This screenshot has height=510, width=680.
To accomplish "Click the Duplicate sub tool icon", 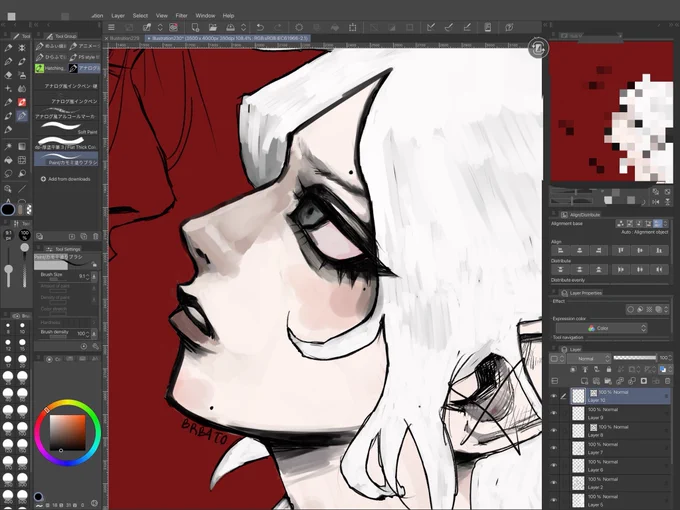I will pos(84,236).
